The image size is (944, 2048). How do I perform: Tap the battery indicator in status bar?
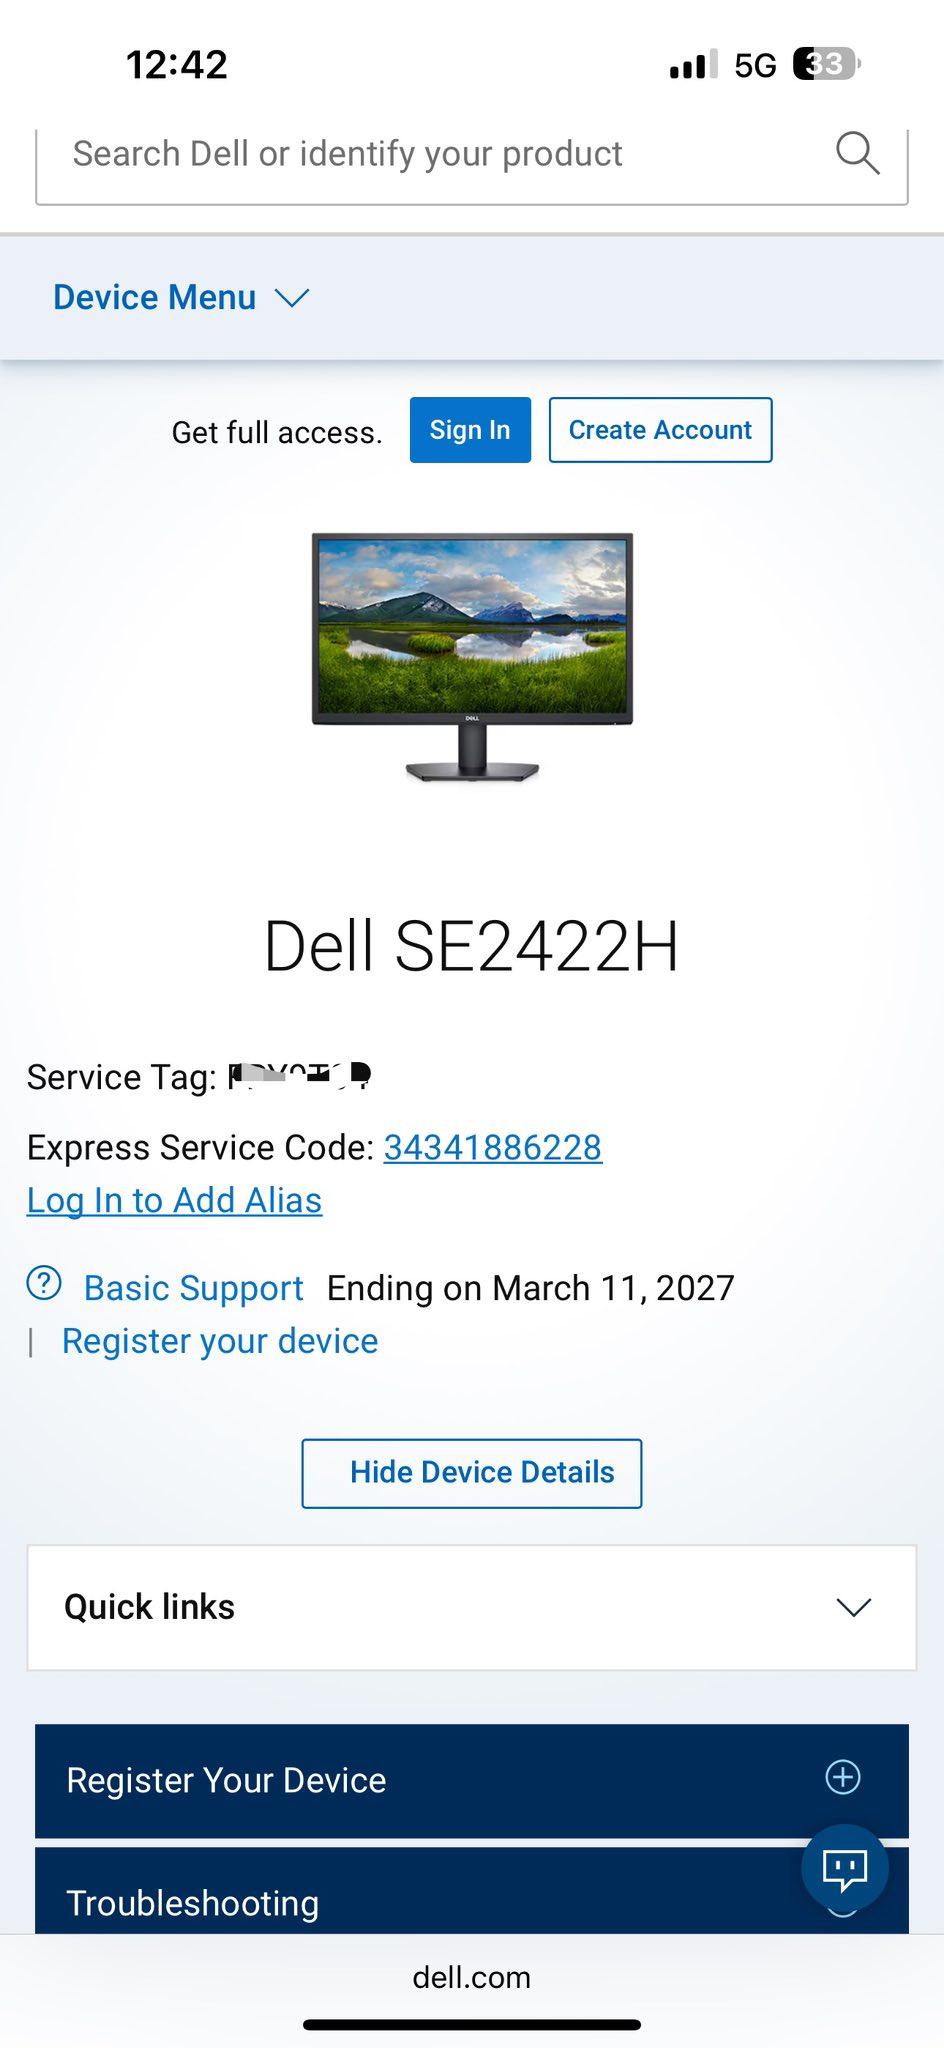tap(827, 64)
